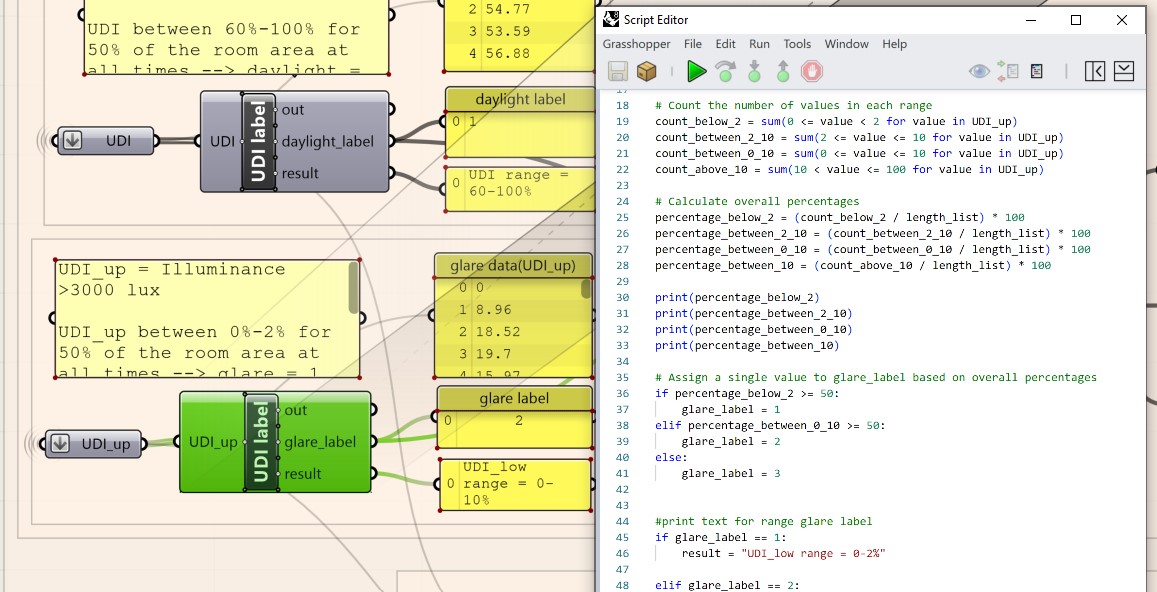1157x592 pixels.
Task: Click the eye preview icon in the toolbar
Action: (x=977, y=71)
